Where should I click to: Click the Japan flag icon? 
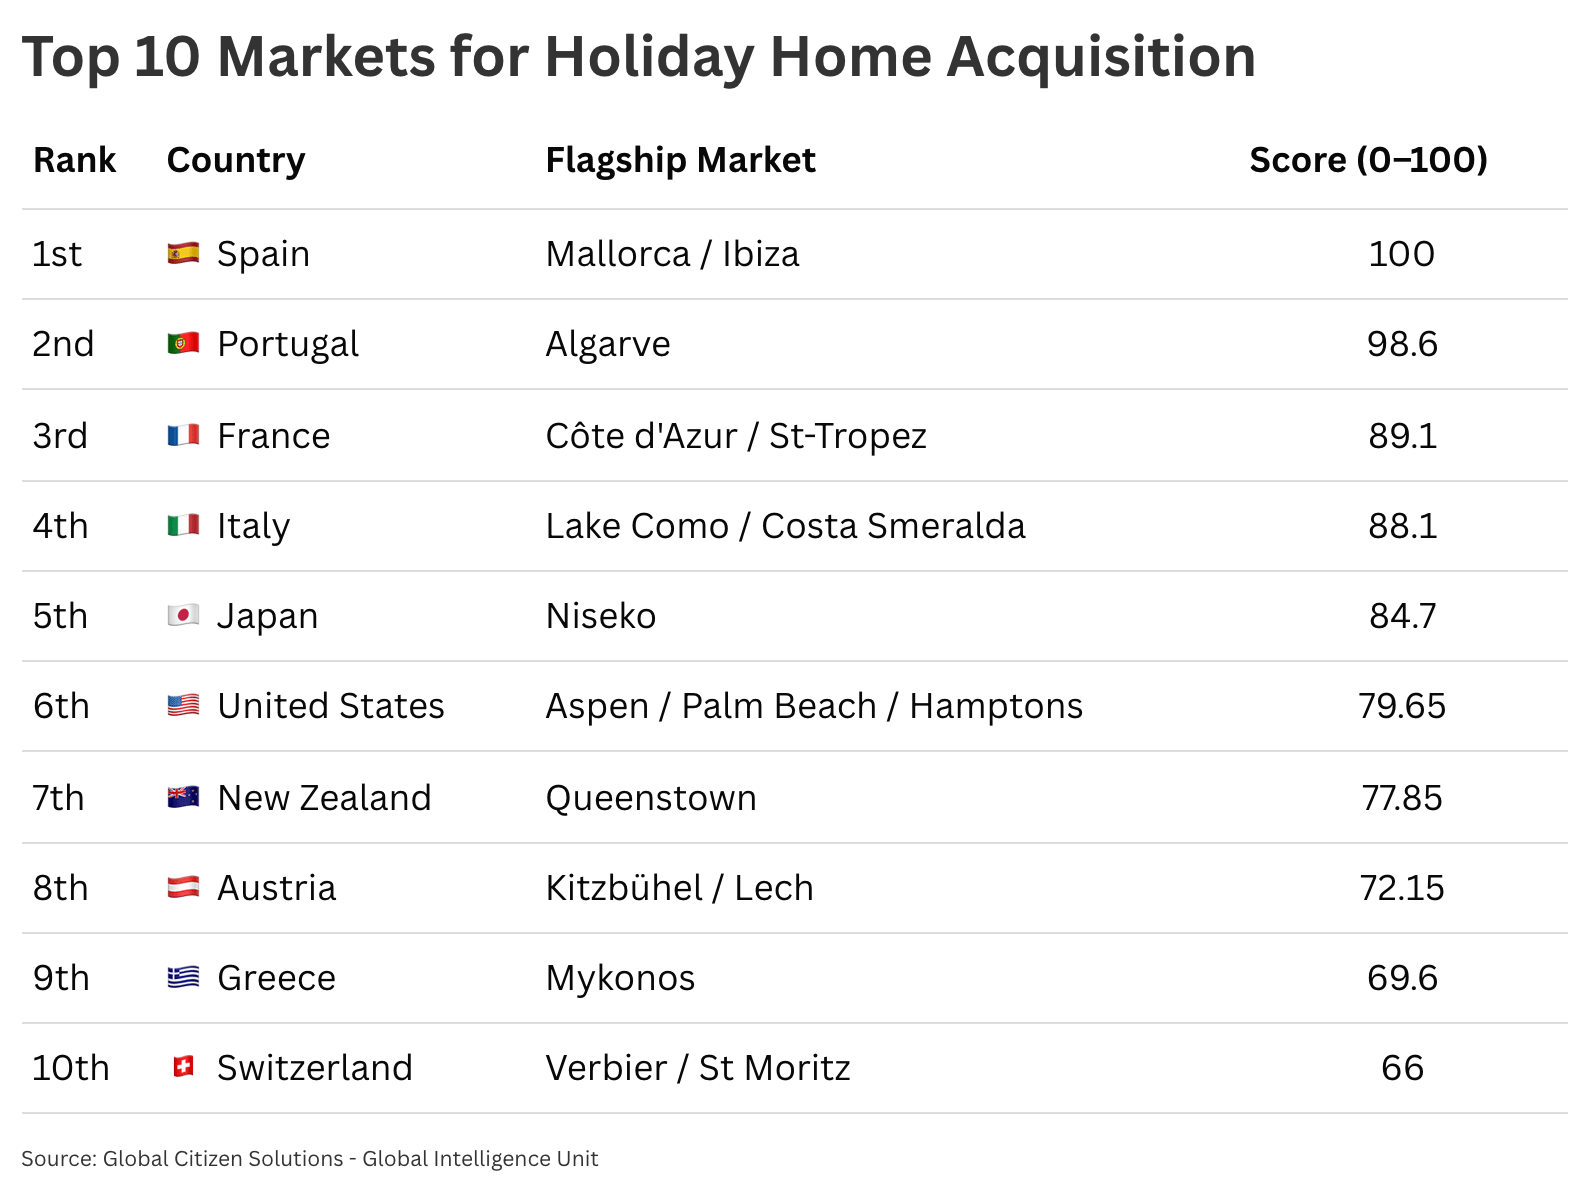pos(183,616)
